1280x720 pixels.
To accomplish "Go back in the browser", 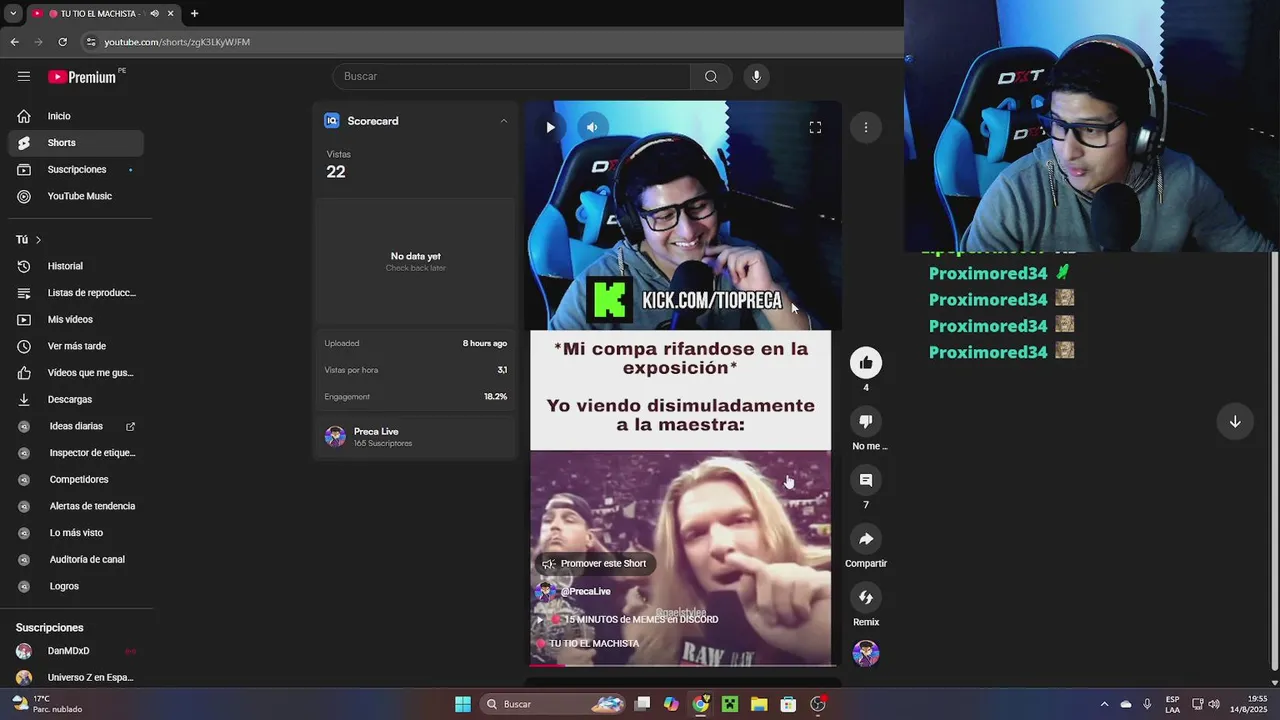I will 14,42.
